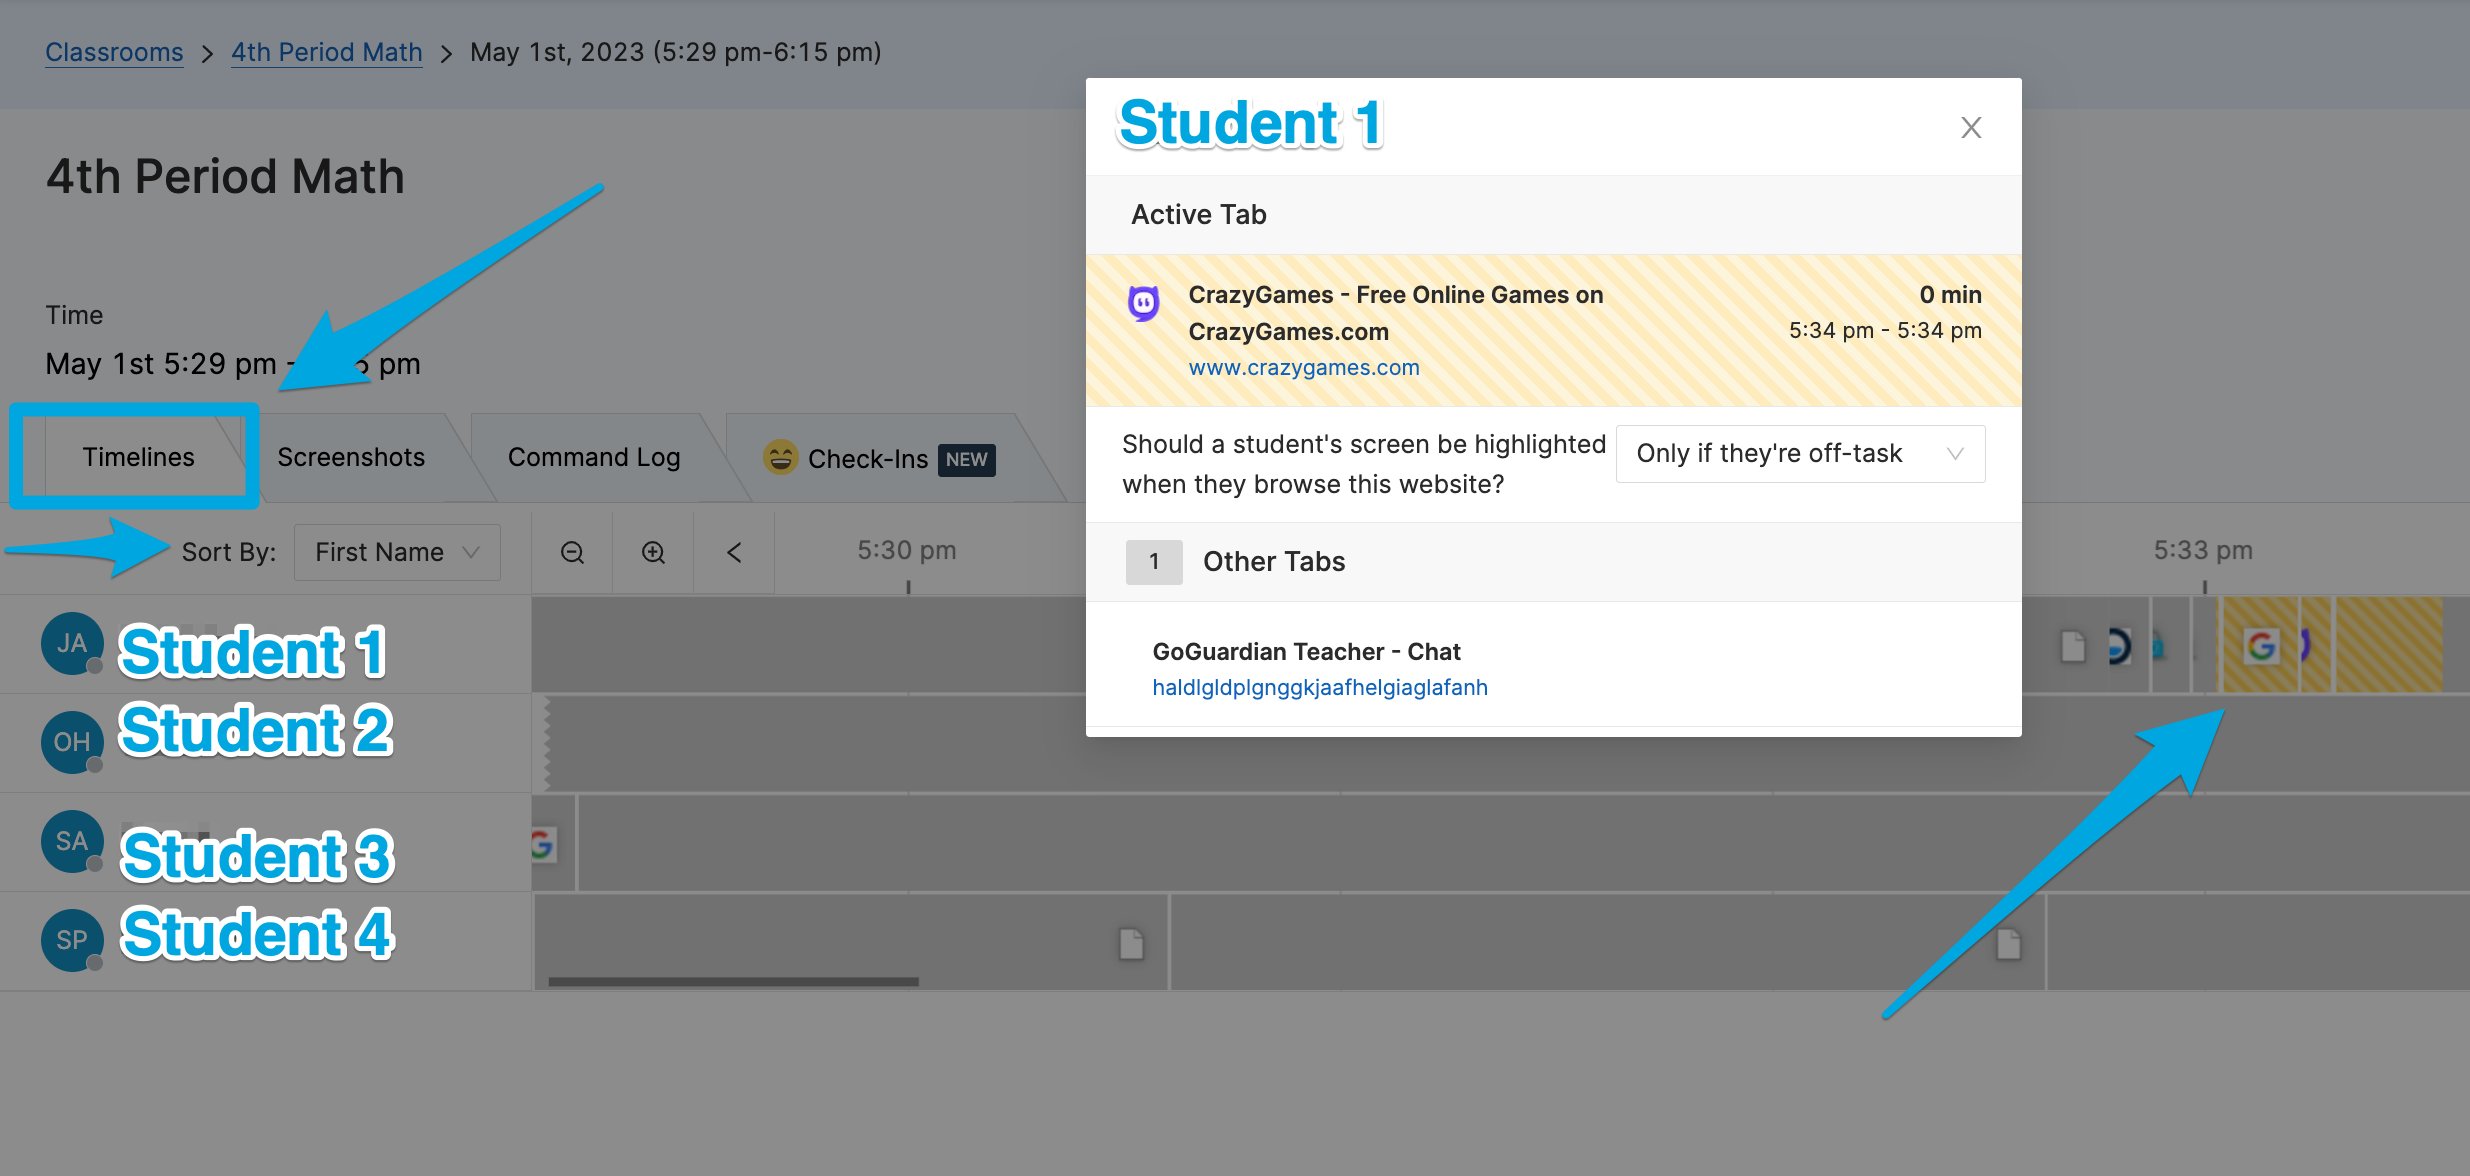Viewport: 2470px width, 1176px height.
Task: Click the Check-Ins smiley emoji icon
Action: coord(780,457)
